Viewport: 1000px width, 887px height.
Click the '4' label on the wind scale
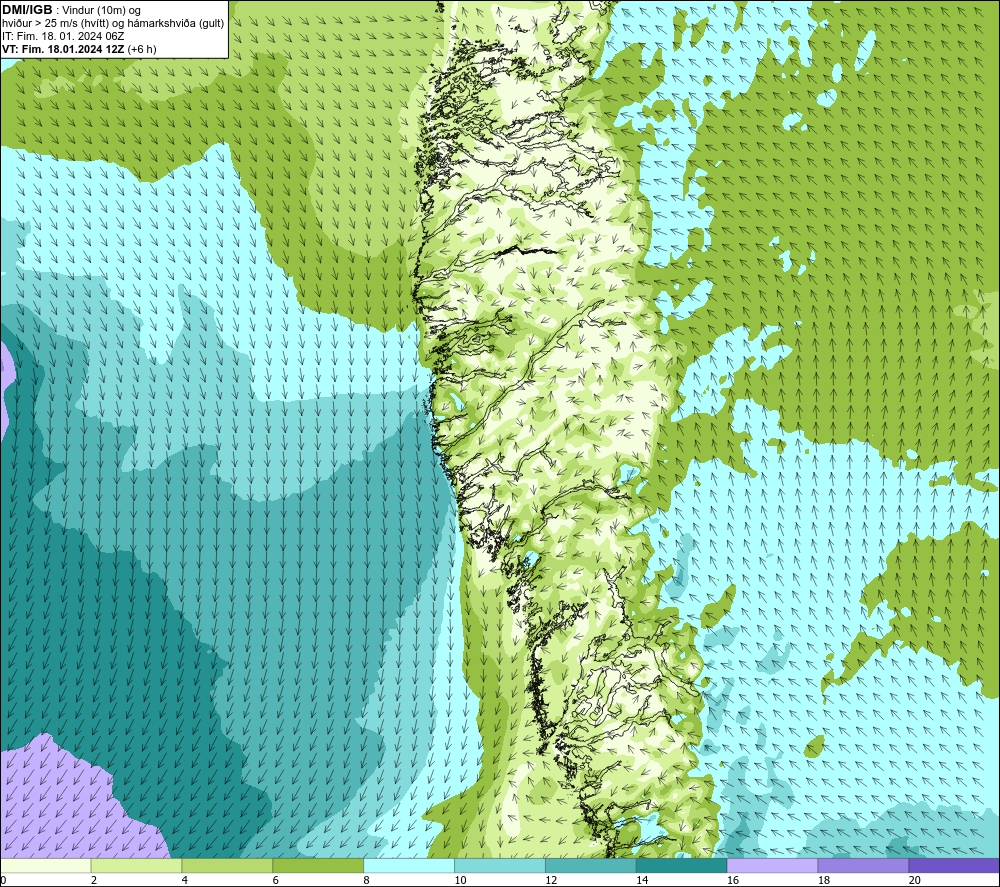[x=184, y=881]
